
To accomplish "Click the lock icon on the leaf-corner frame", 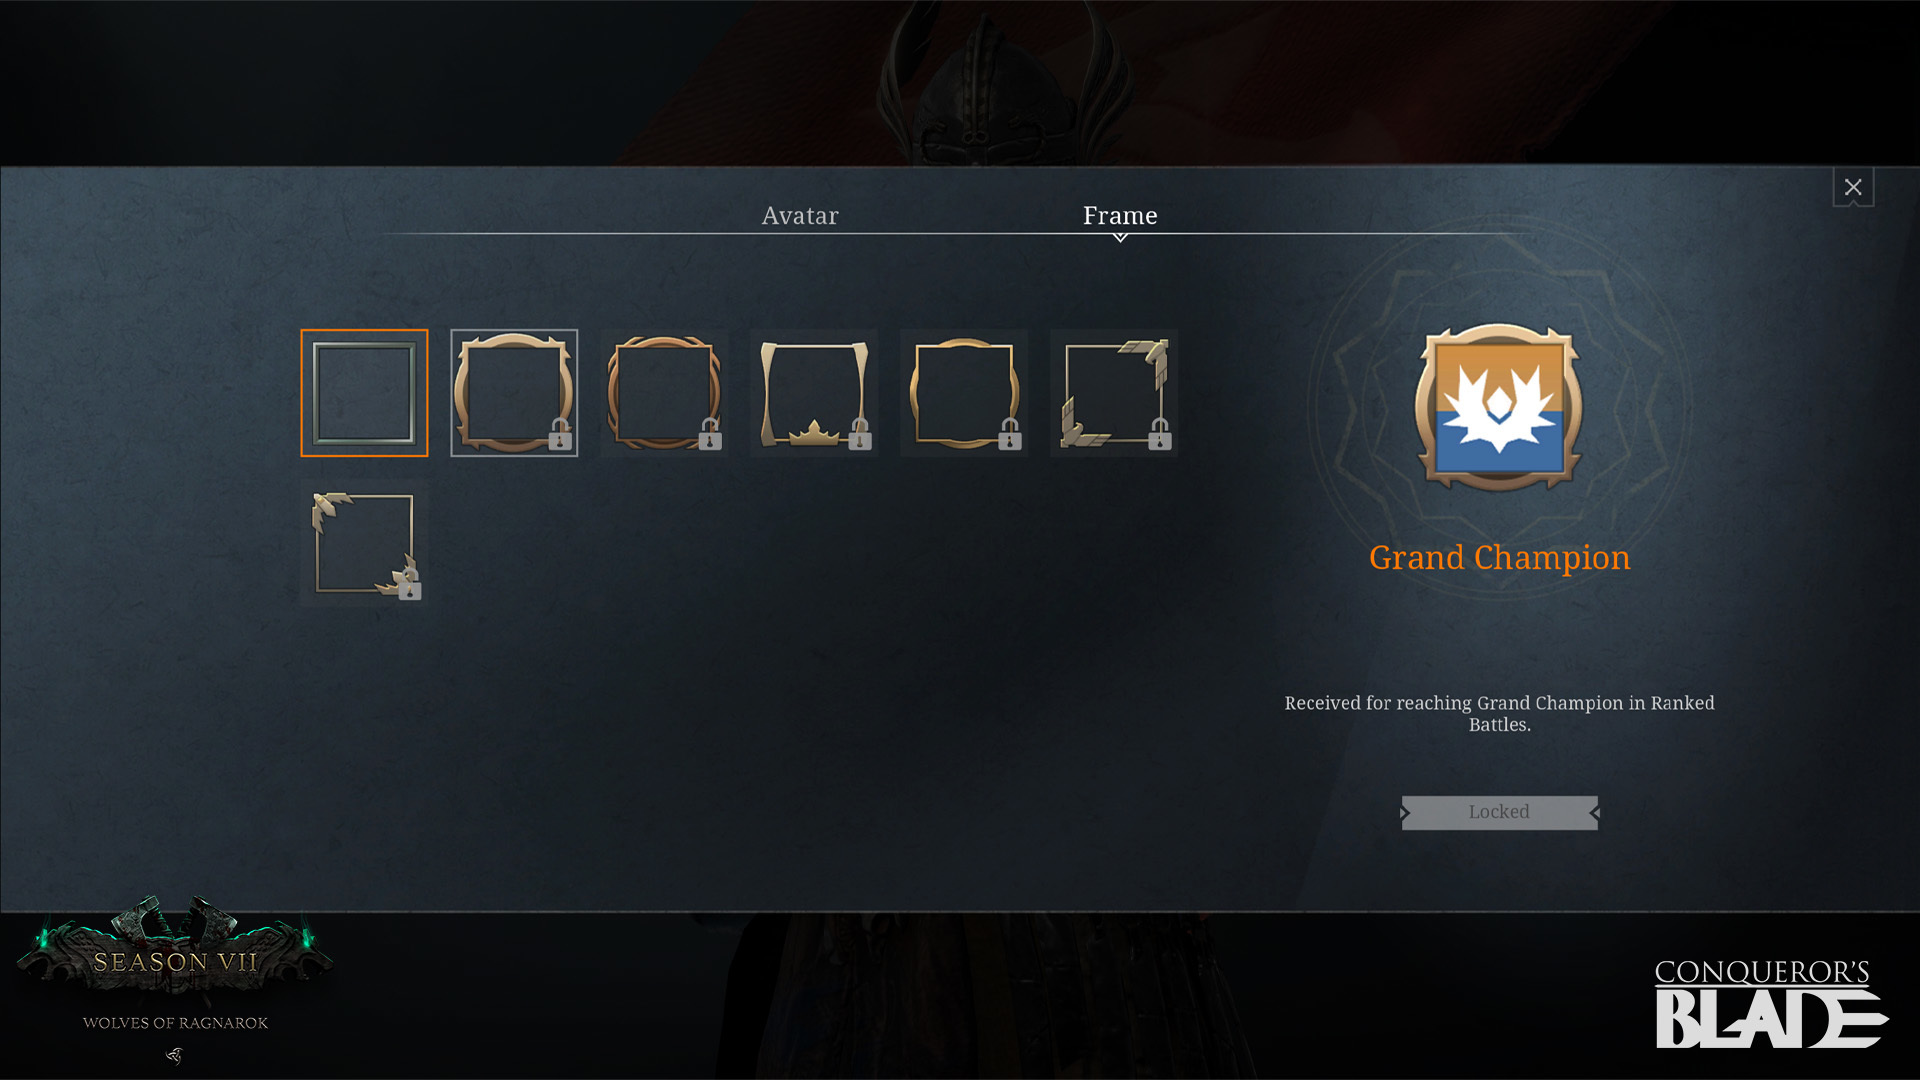I will tap(410, 584).
